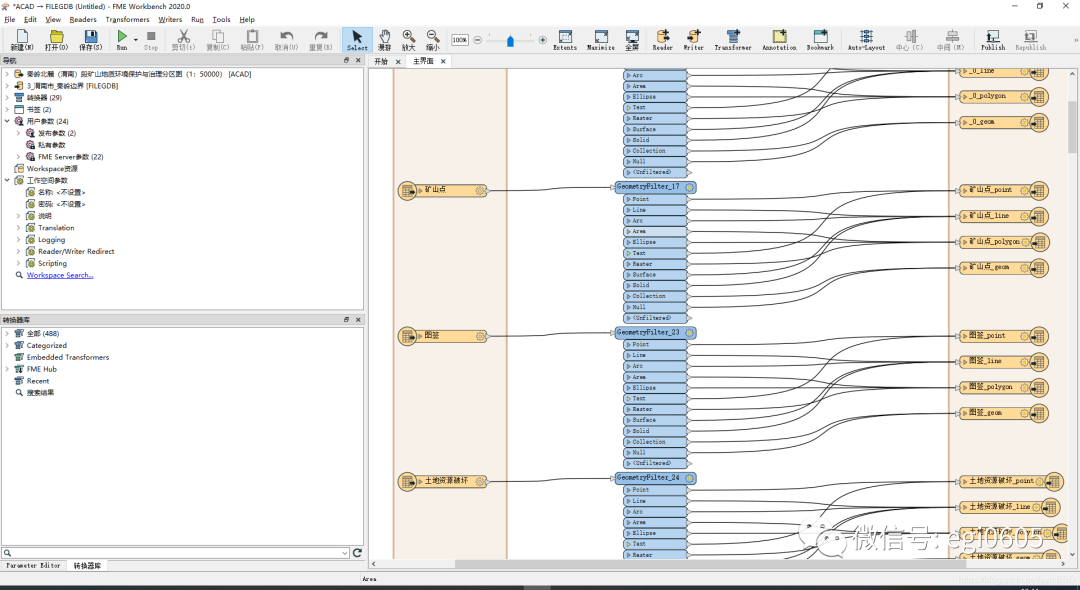Switch to the 开始 tab
Viewport: 1080px width, 590px height.
(x=381, y=61)
